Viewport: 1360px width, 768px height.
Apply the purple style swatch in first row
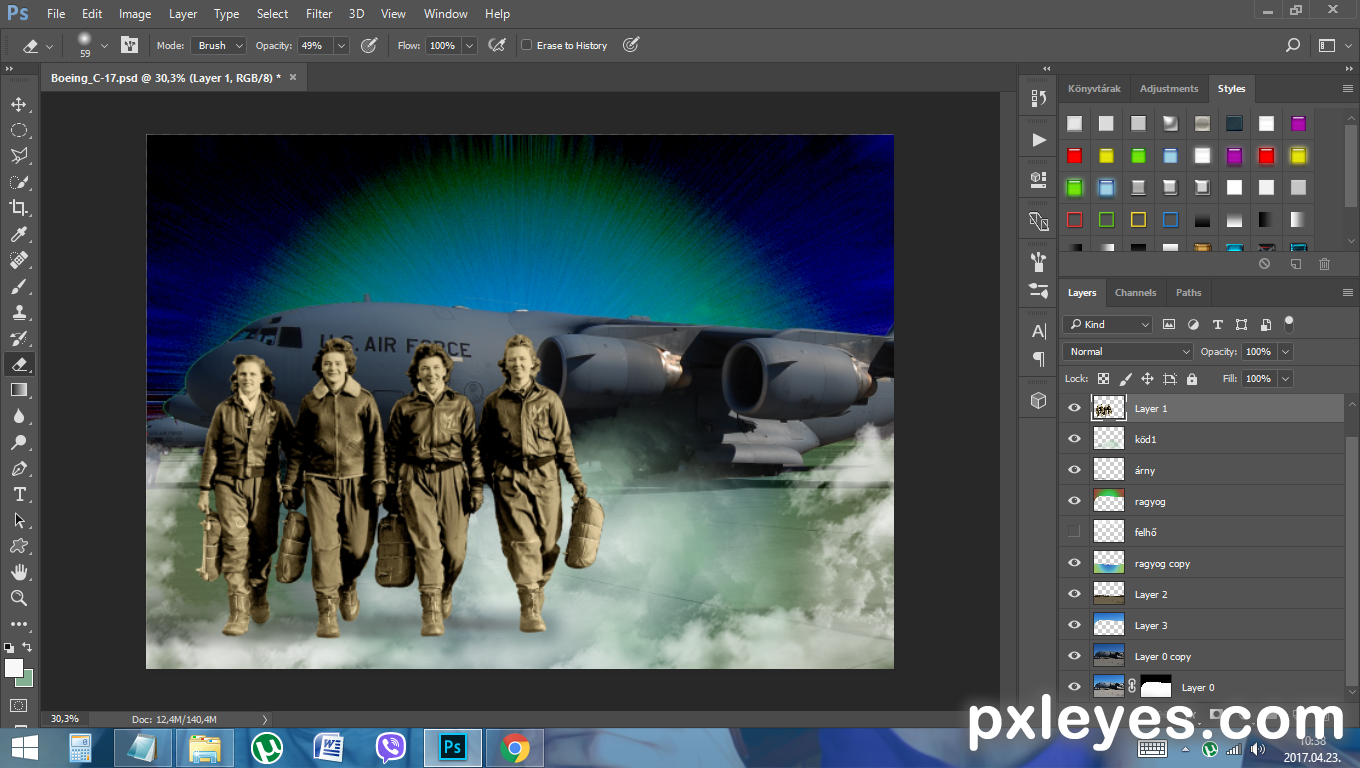(1298, 124)
